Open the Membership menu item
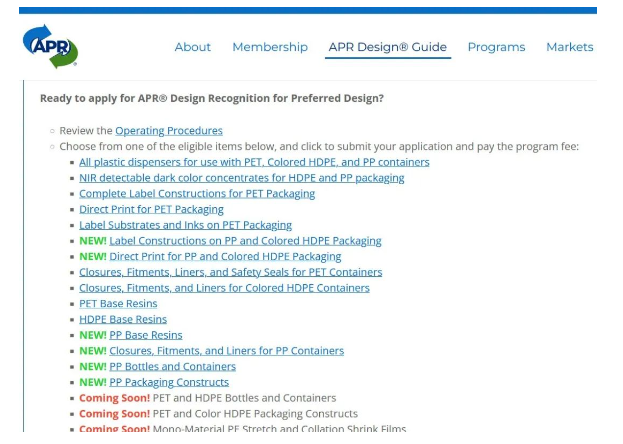The width and height of the screenshot is (623, 444). pyautogui.click(x=270, y=47)
